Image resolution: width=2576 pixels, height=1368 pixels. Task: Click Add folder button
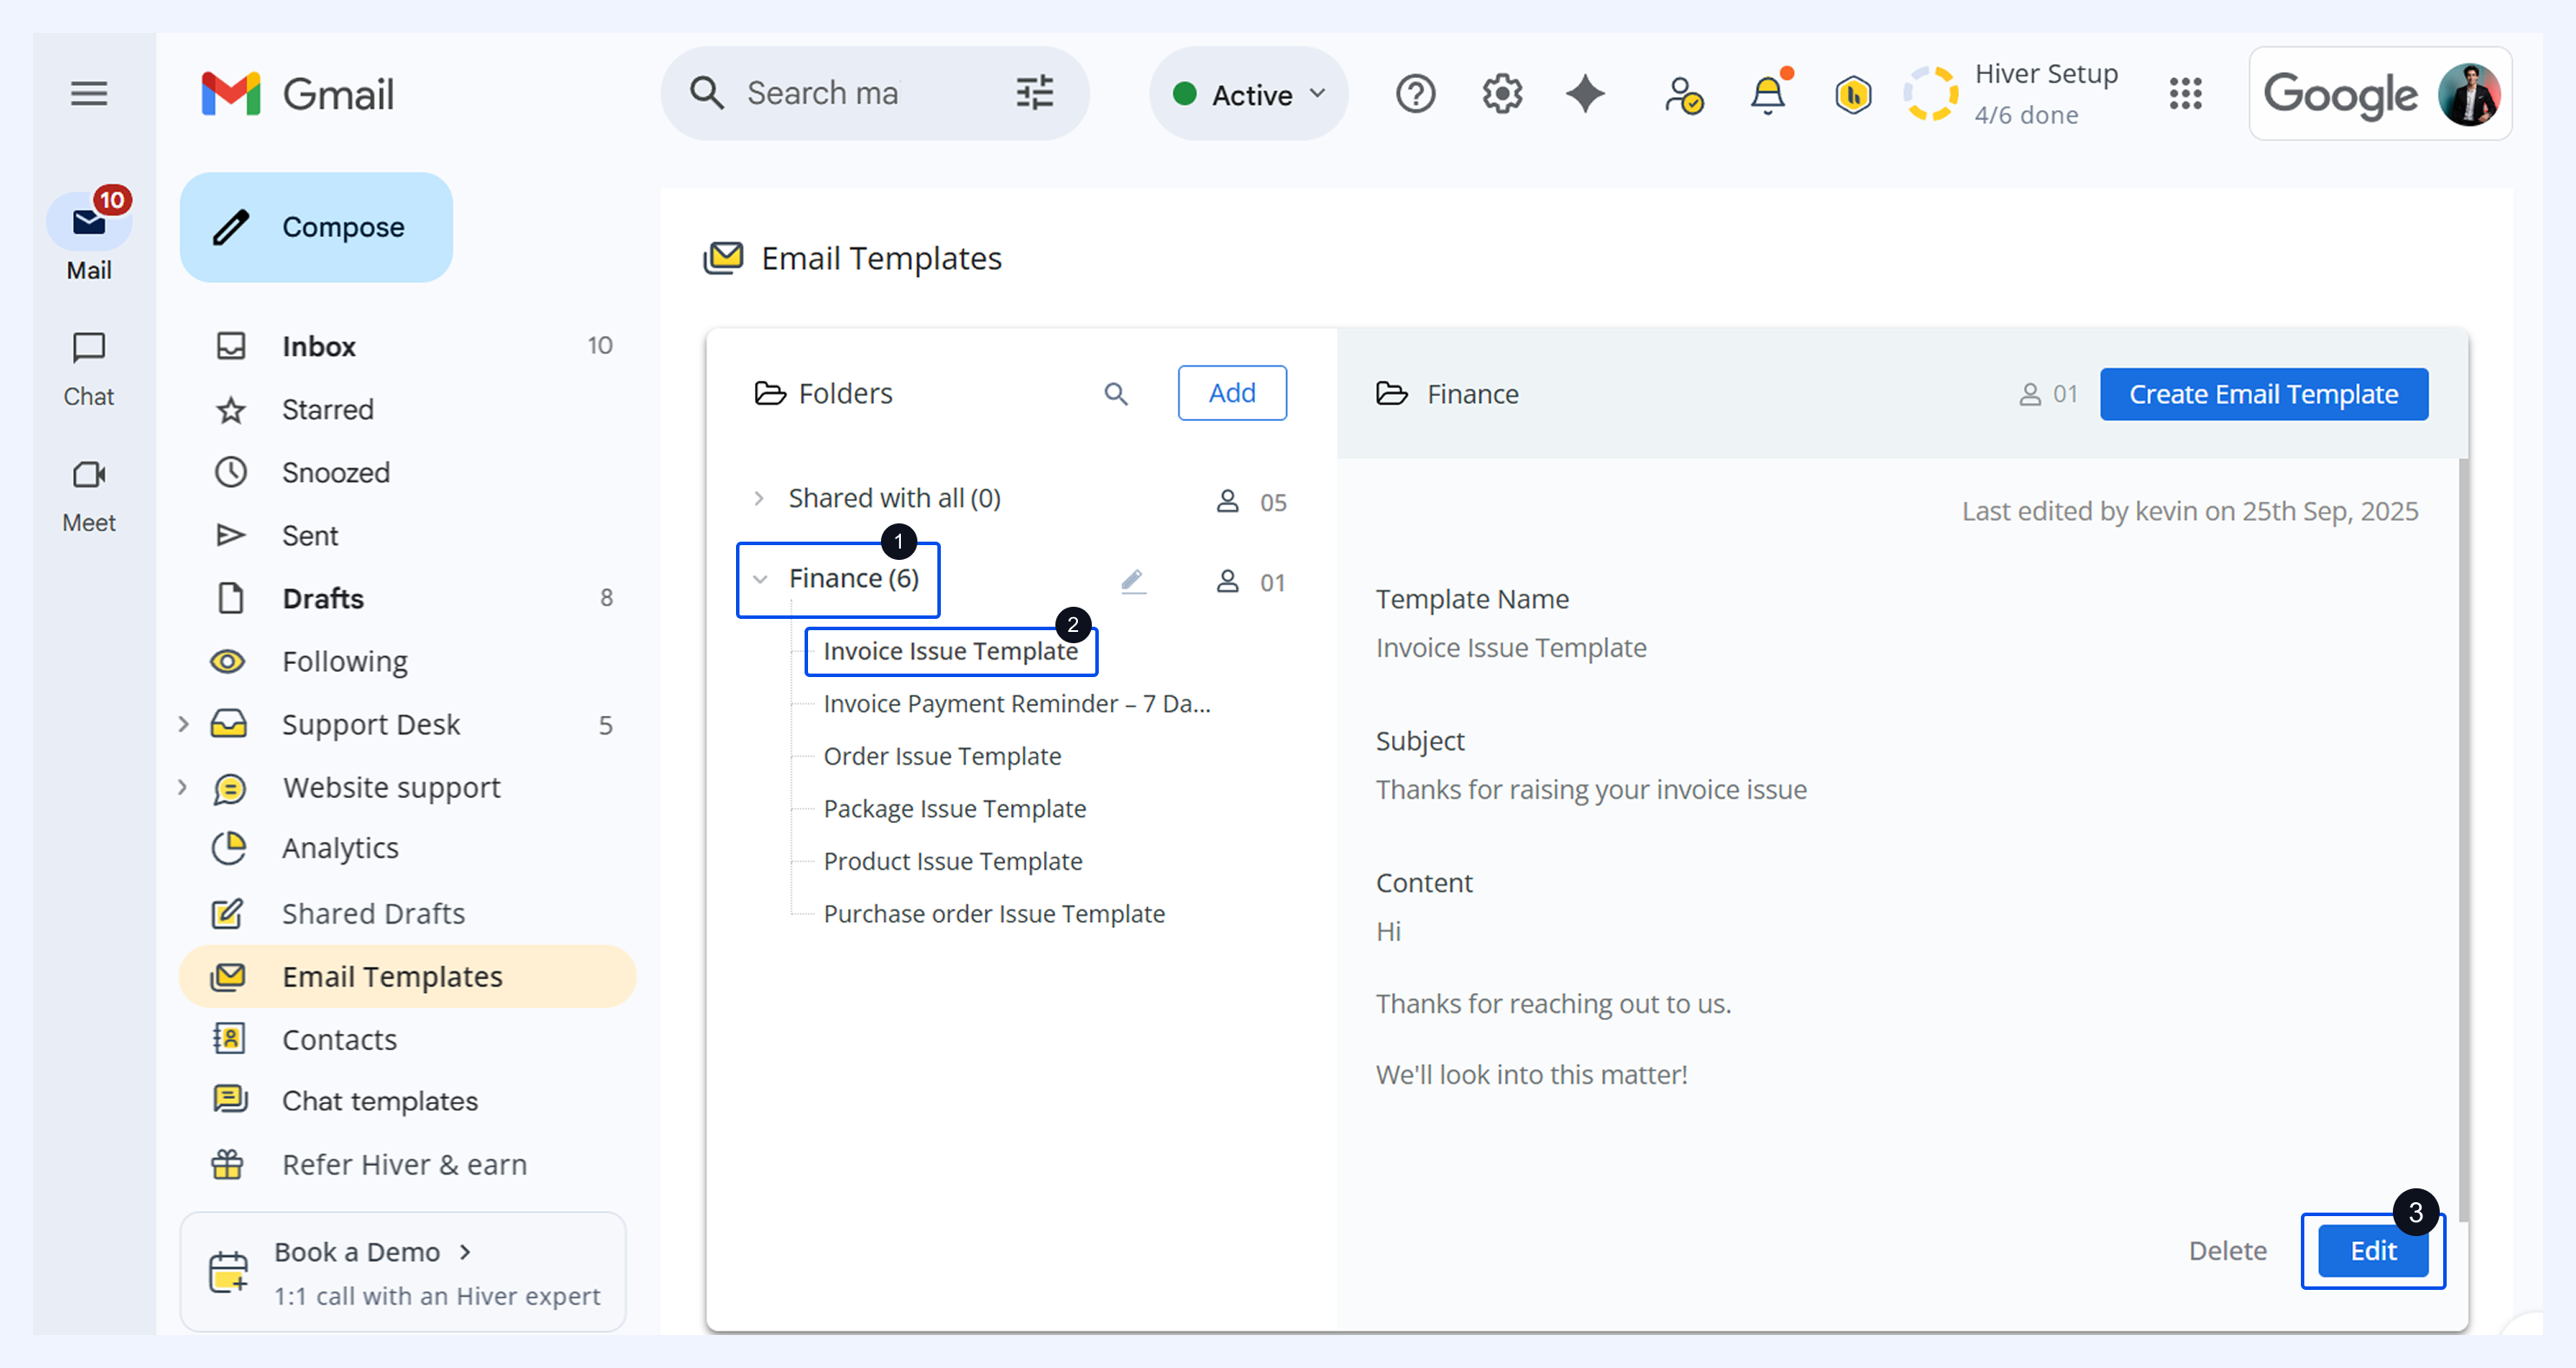pos(1232,393)
